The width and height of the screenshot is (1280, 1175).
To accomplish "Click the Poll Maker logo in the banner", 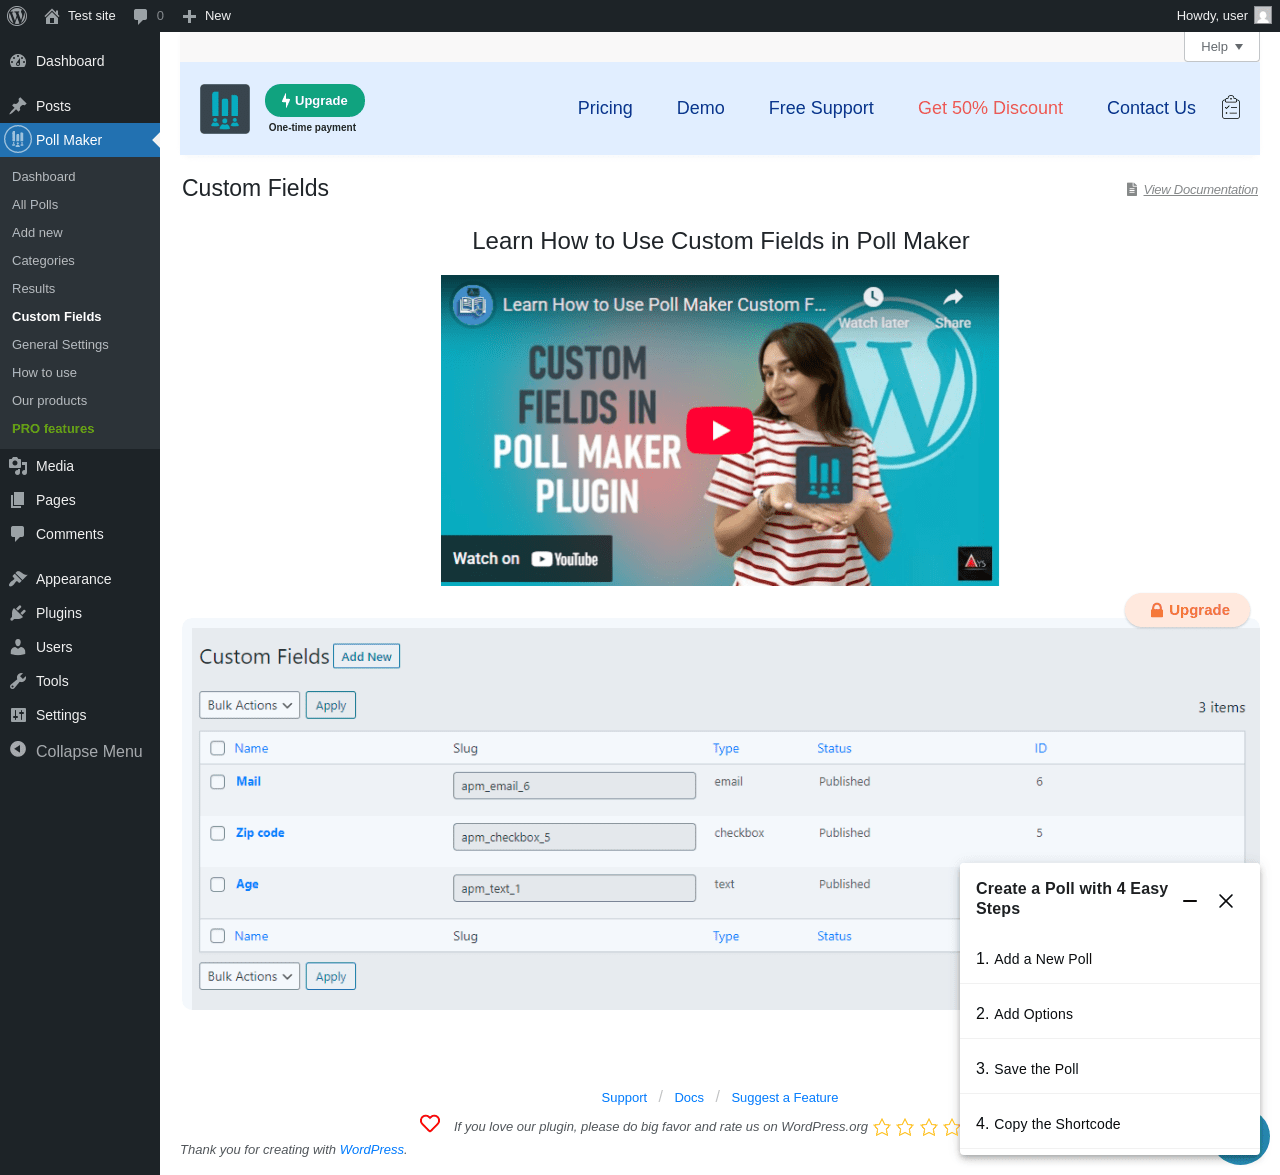I will 225,109.
